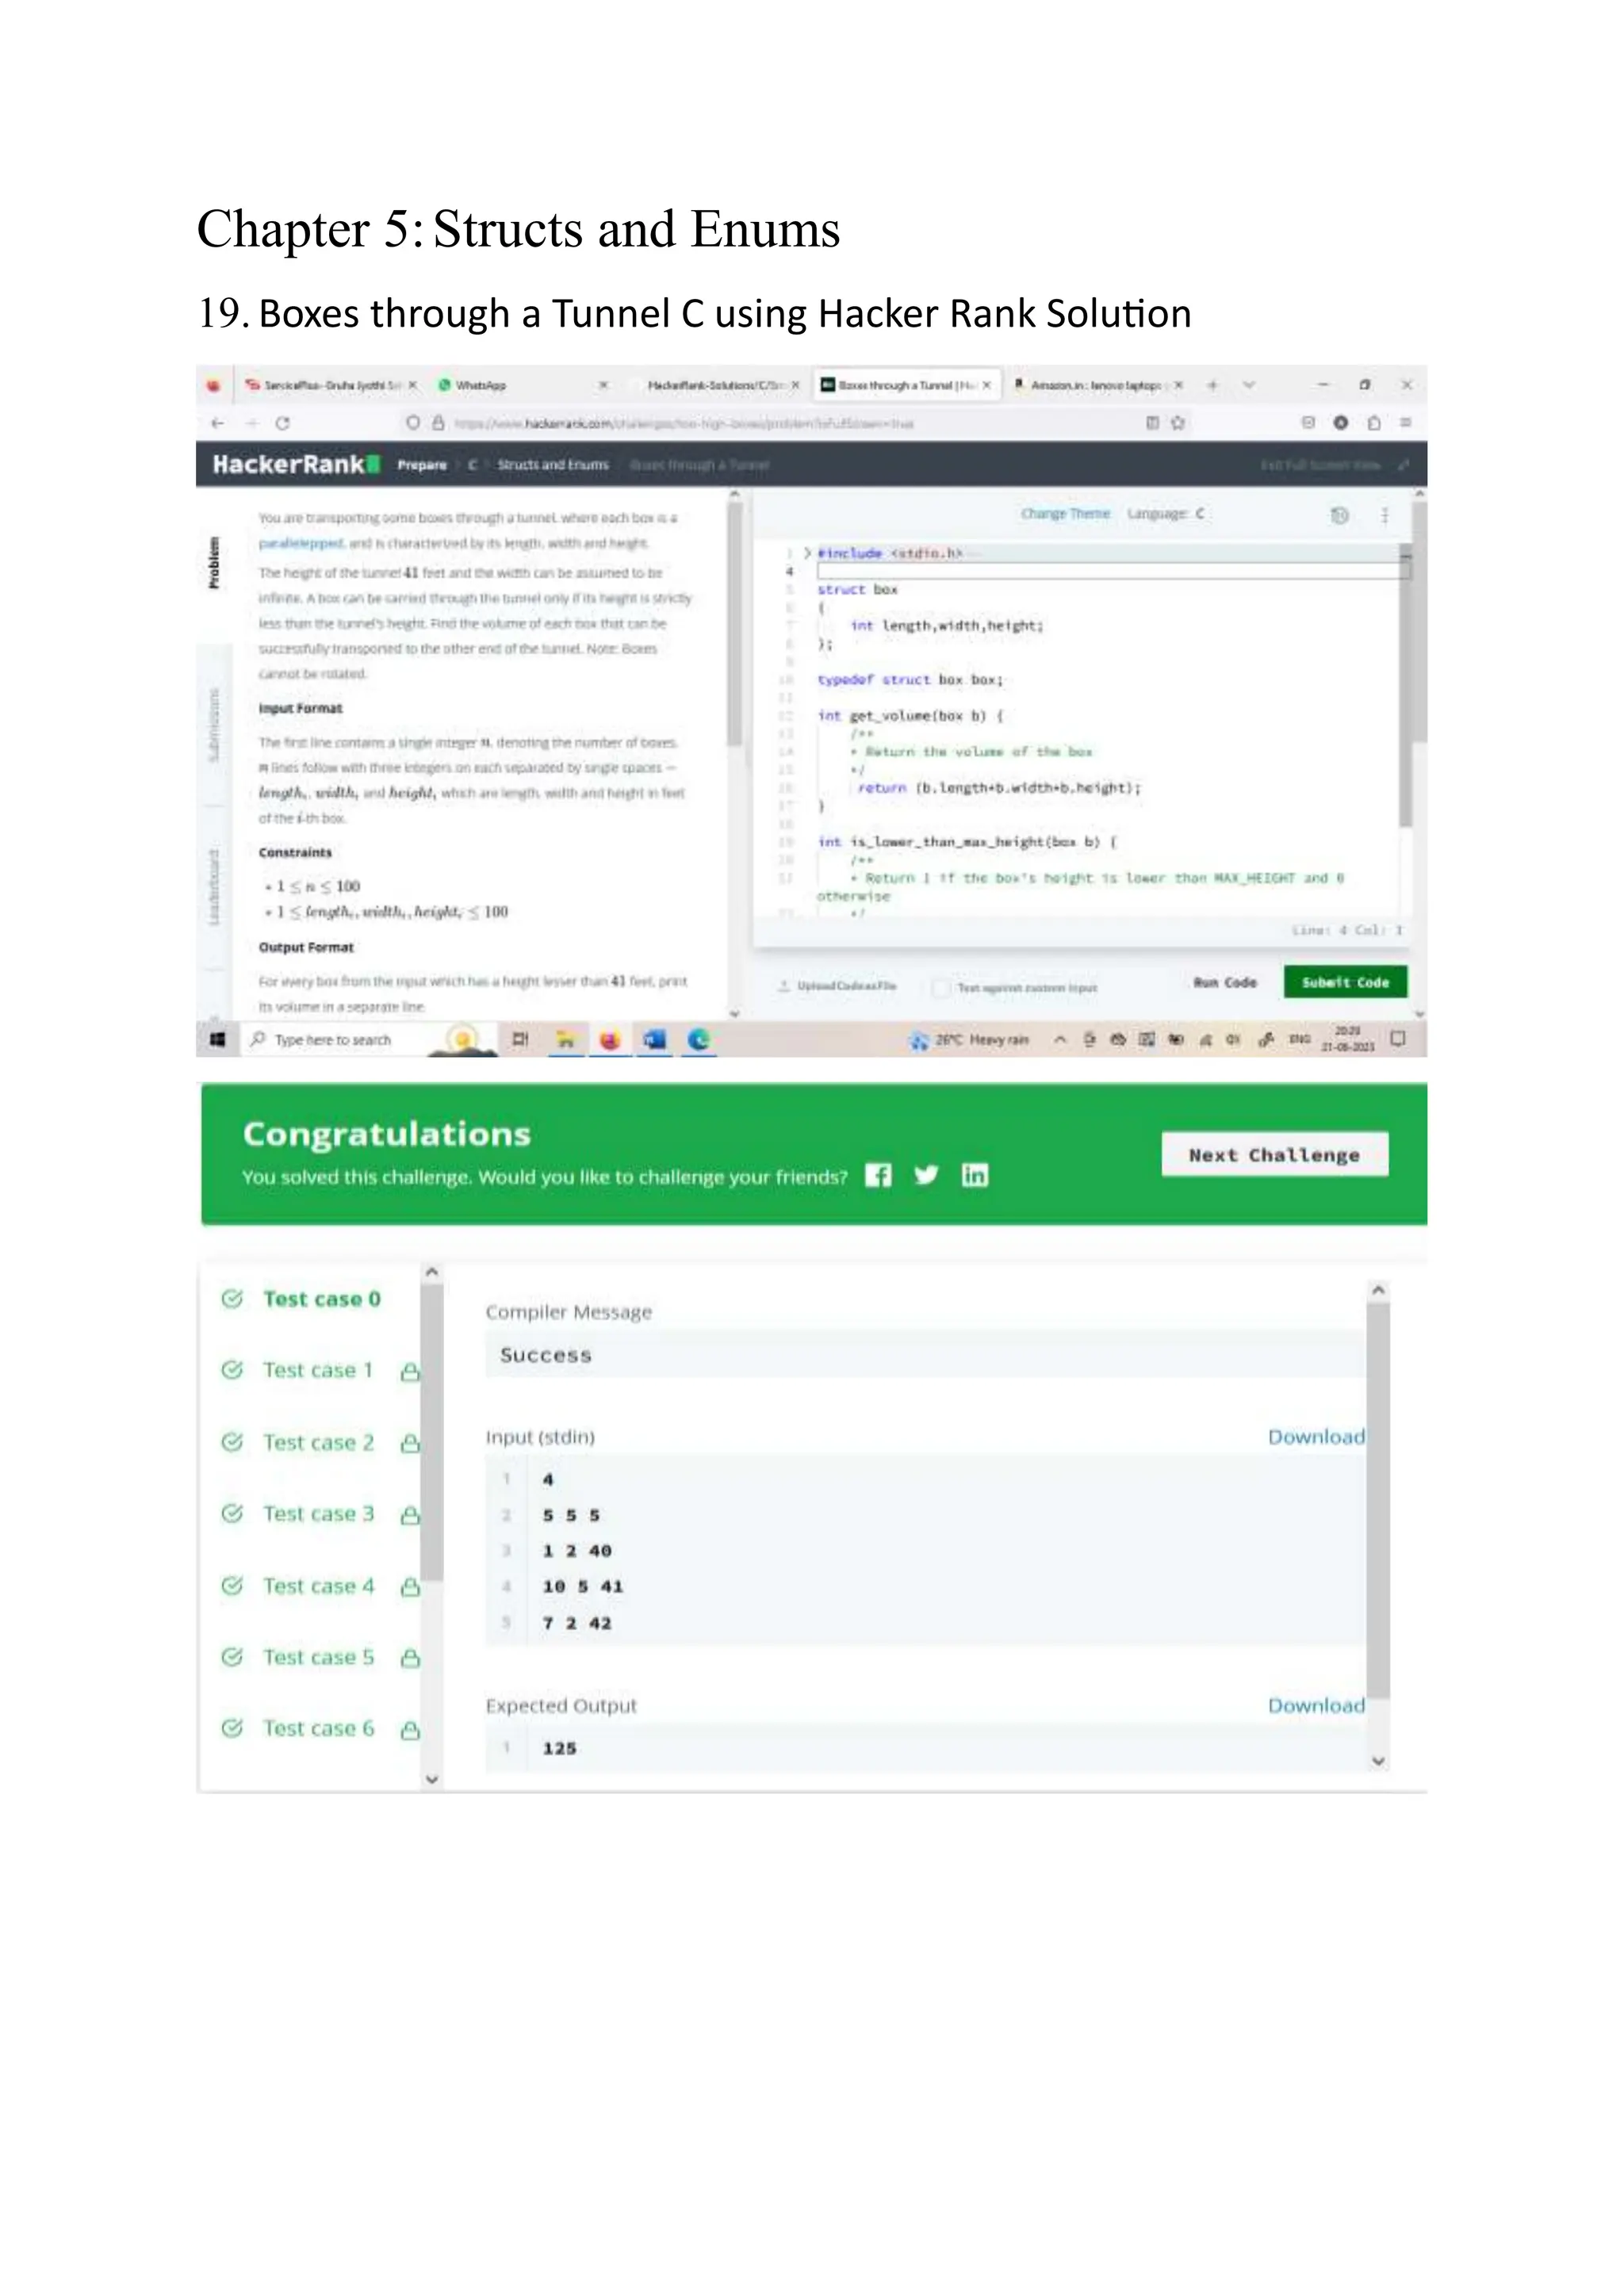Click the Next Challenge button

[x=1274, y=1155]
